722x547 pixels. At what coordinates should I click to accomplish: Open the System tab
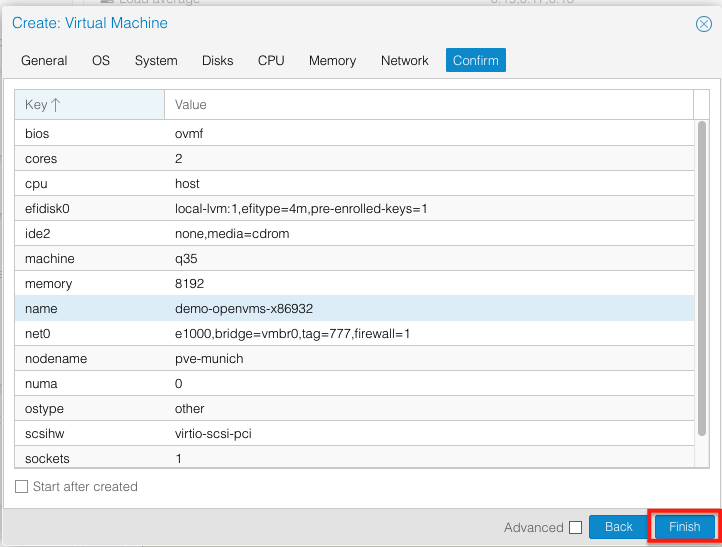coord(156,60)
